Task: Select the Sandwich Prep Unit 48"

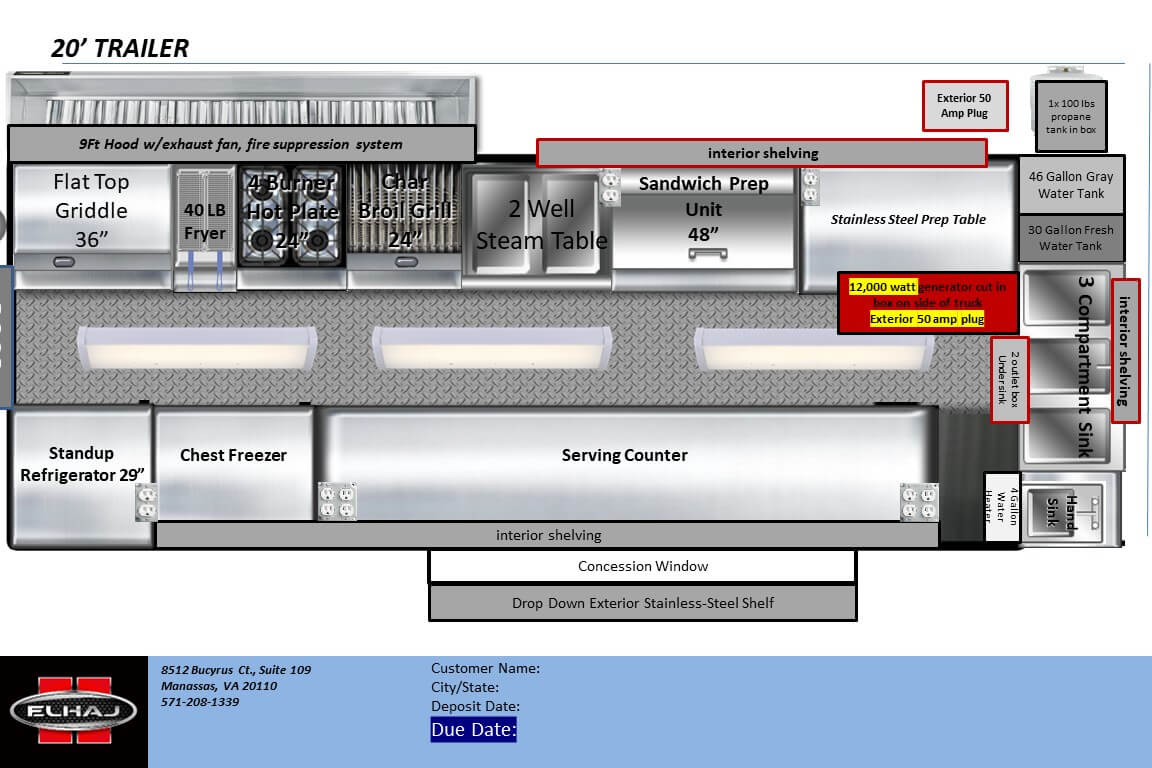Action: coord(703,210)
